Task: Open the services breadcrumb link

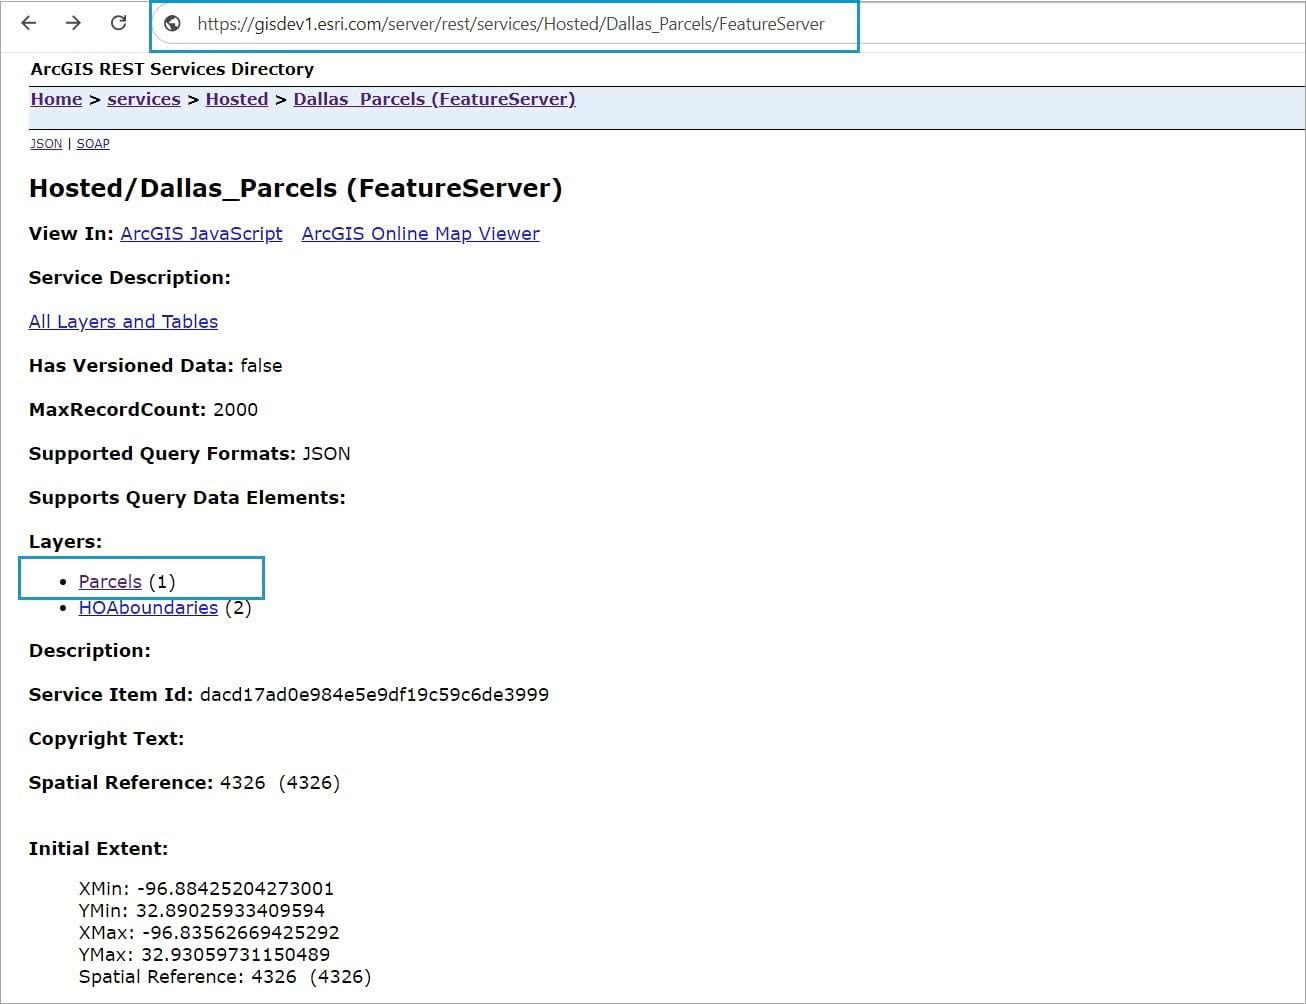Action: pyautogui.click(x=144, y=99)
